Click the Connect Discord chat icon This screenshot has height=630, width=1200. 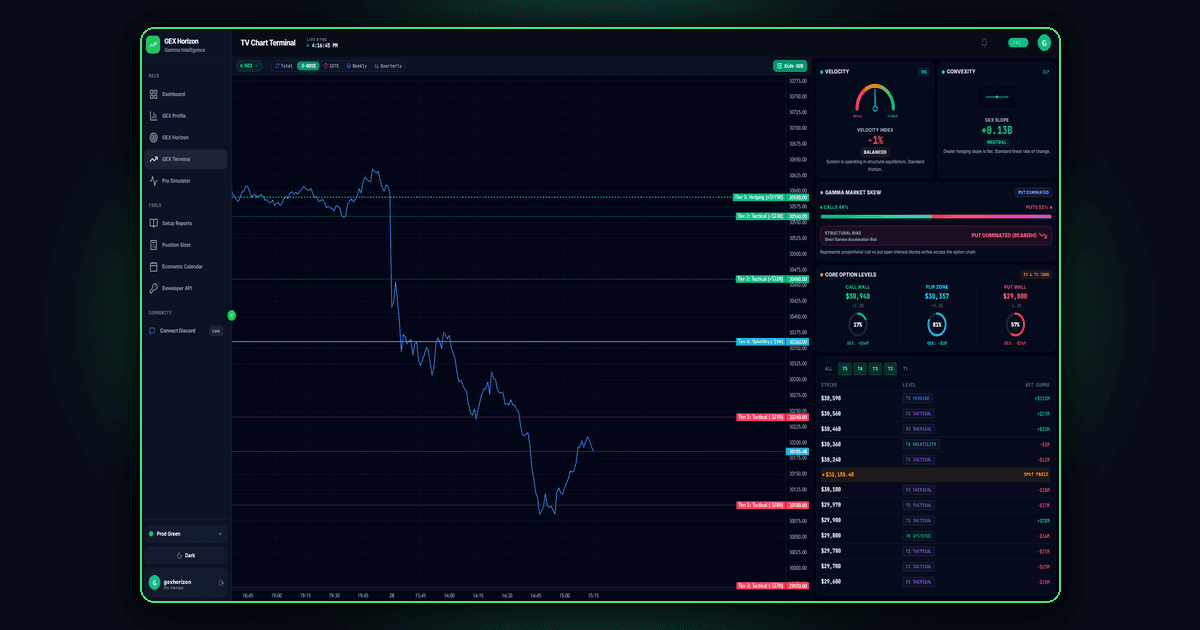pyautogui.click(x=153, y=330)
